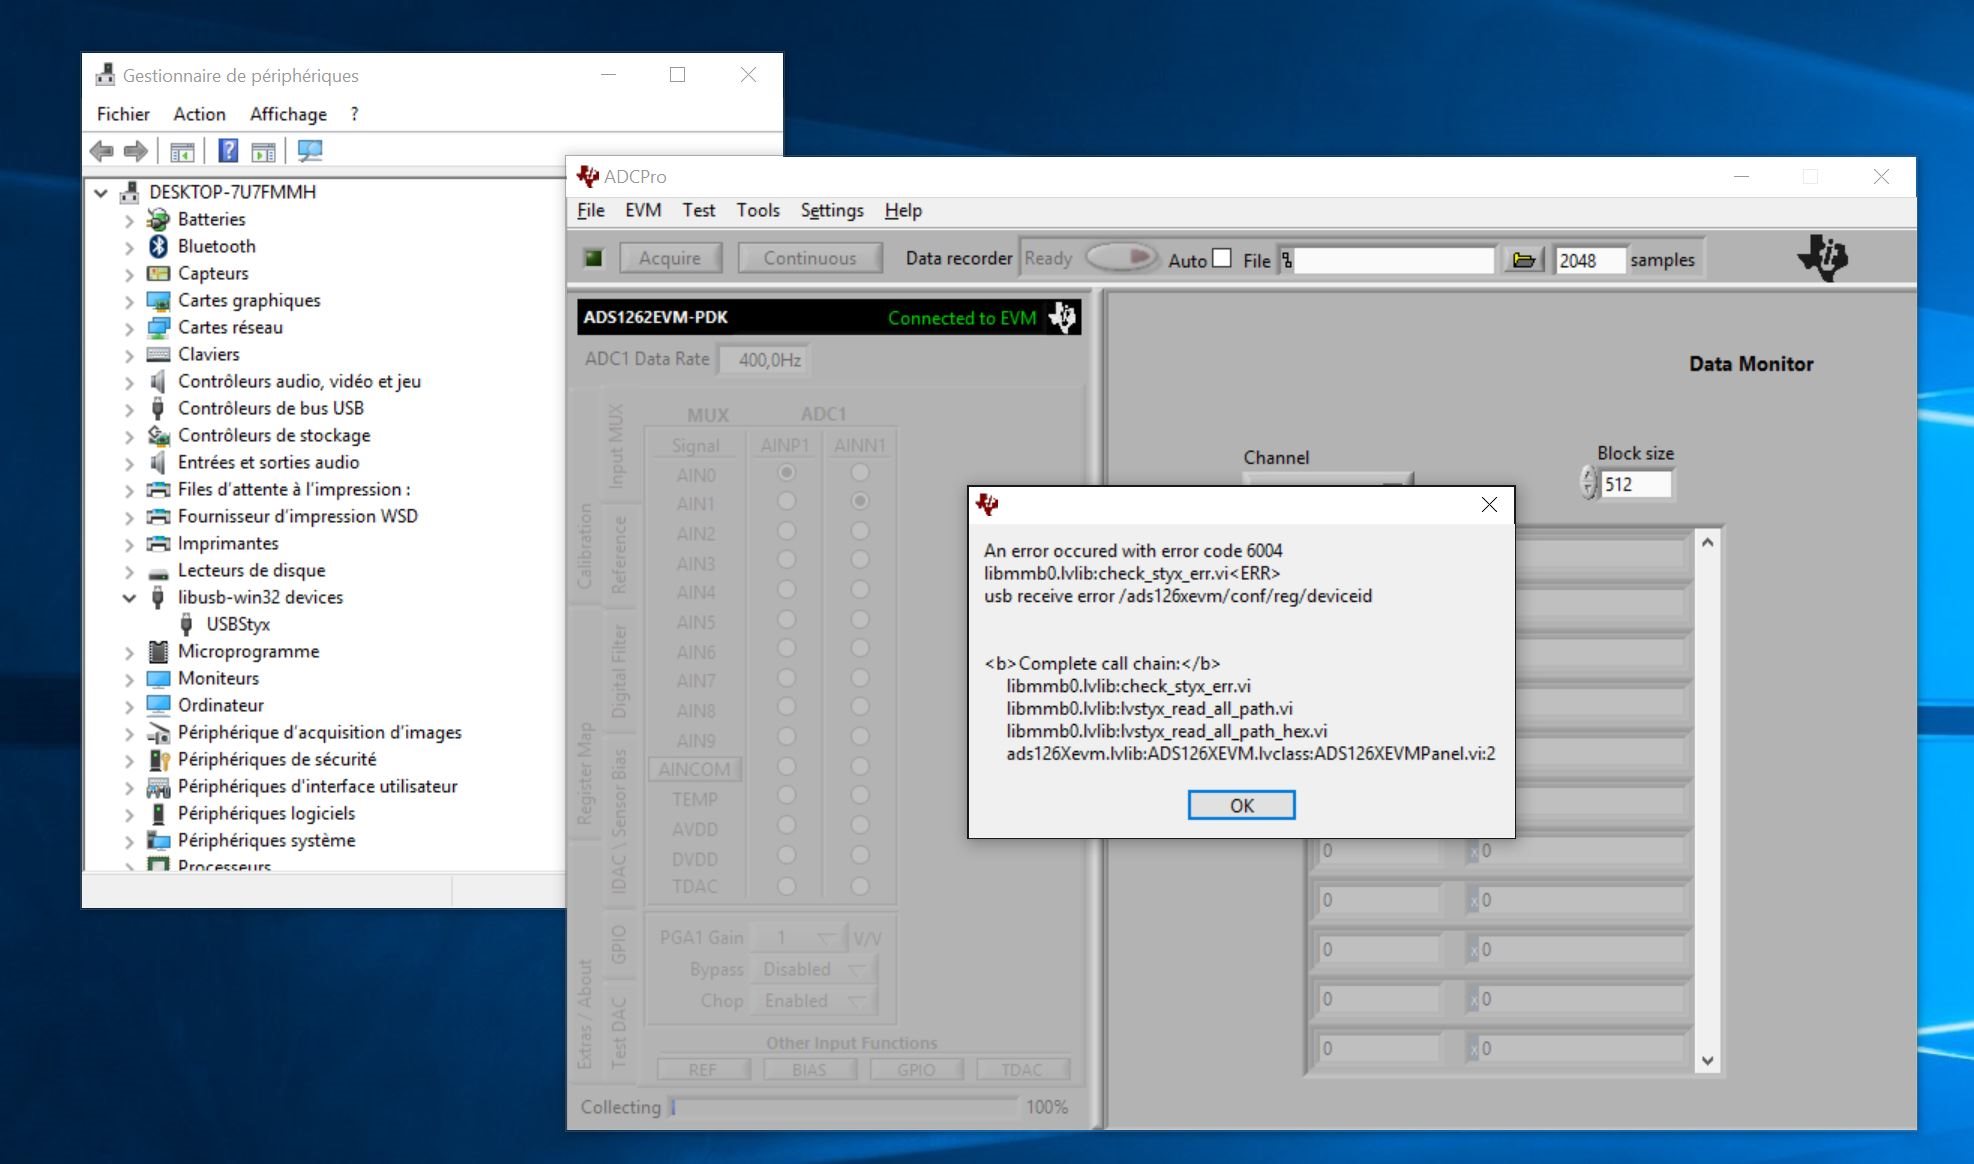Viewport: 1974px width, 1164px height.
Task: Select the USBStyx device icon
Action: pyautogui.click(x=186, y=624)
